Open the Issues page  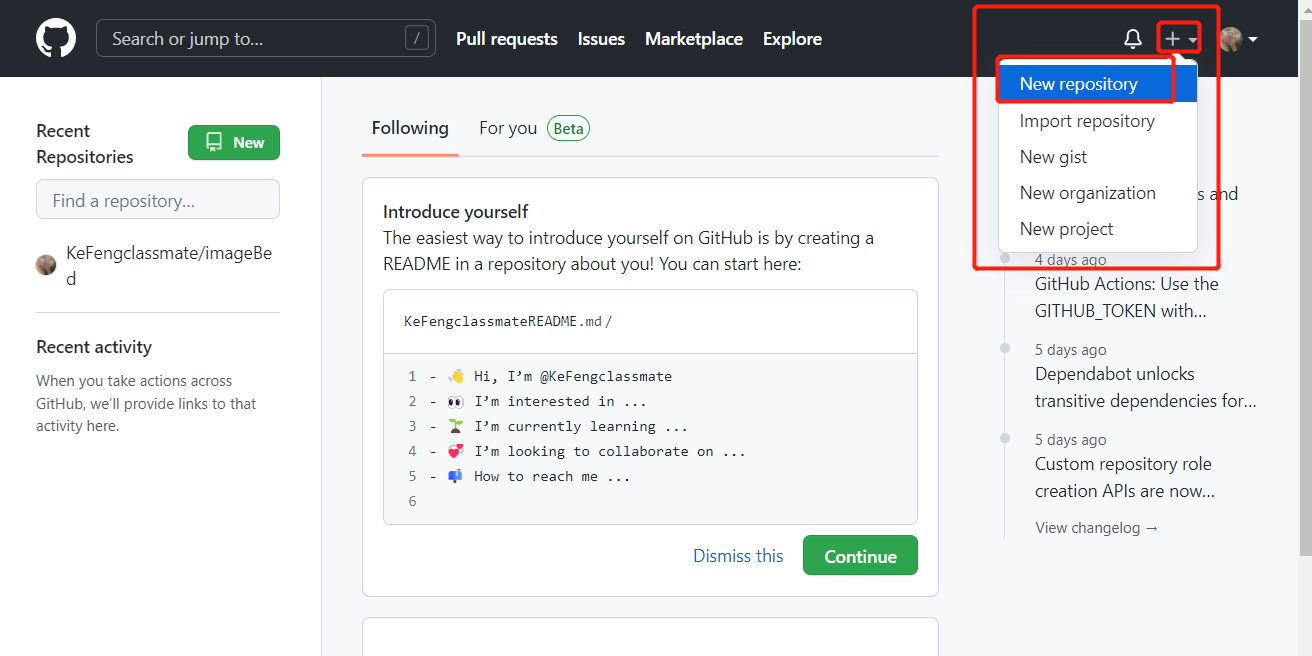click(601, 39)
